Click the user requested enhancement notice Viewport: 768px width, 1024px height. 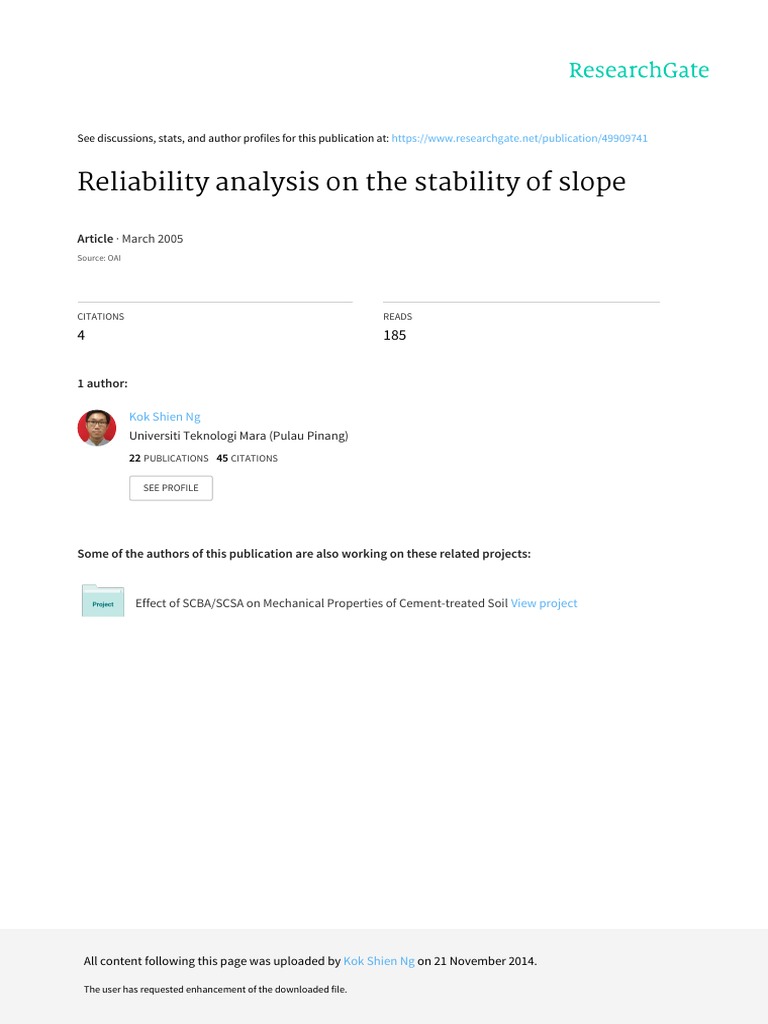tap(216, 989)
